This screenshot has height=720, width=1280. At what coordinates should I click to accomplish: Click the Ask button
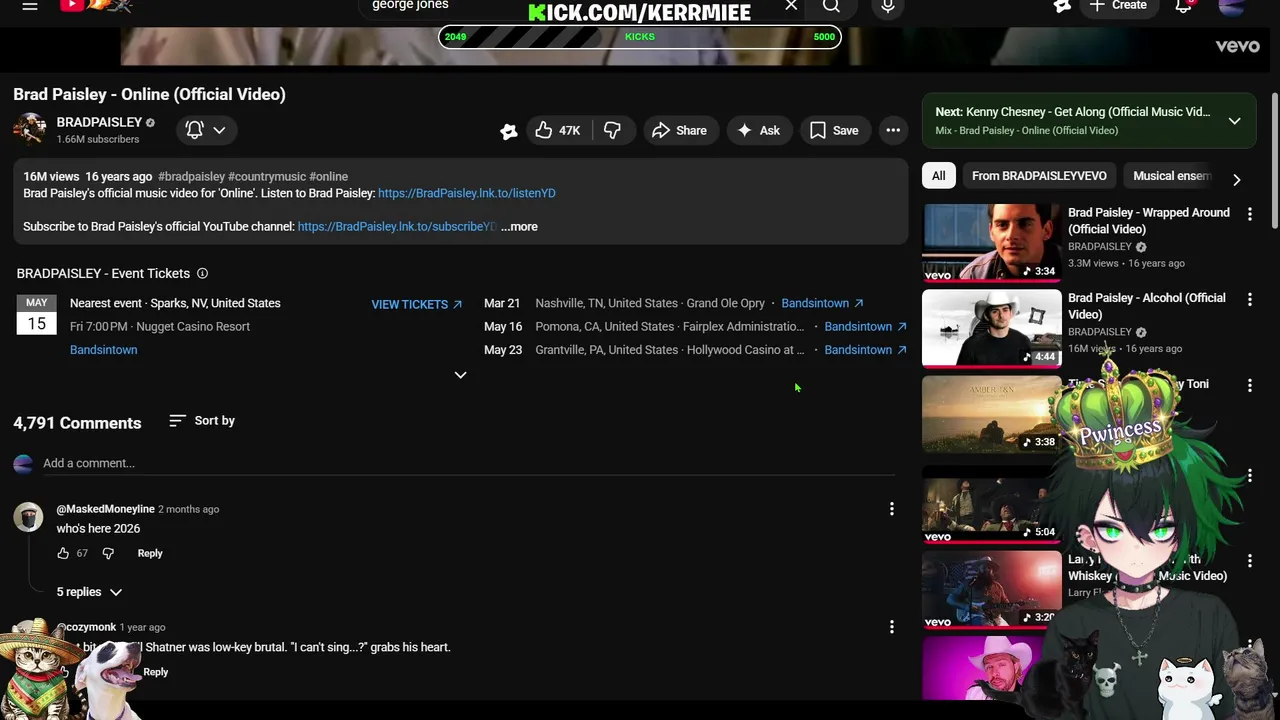(758, 131)
